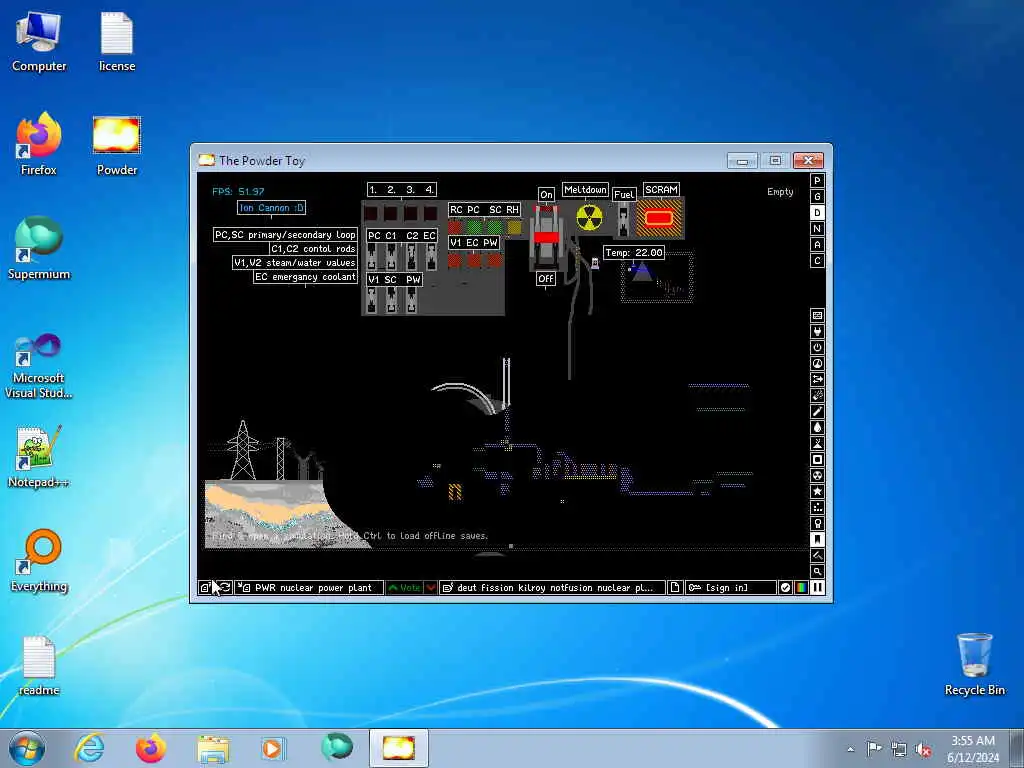Viewport: 1024px width, 768px height.
Task: Open Windows Media Player from taskbar
Action: 273,748
